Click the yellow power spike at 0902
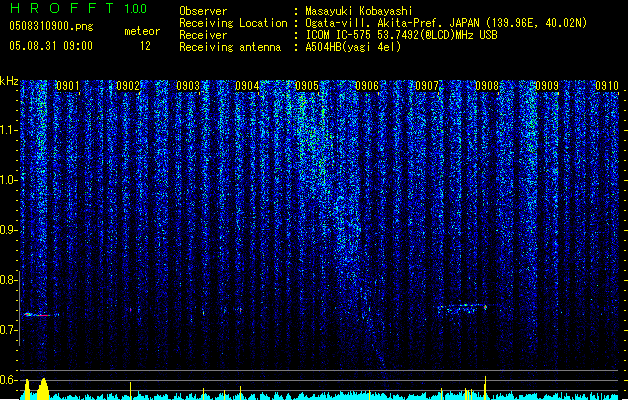Viewport: 629px width, 400px height. [130, 391]
